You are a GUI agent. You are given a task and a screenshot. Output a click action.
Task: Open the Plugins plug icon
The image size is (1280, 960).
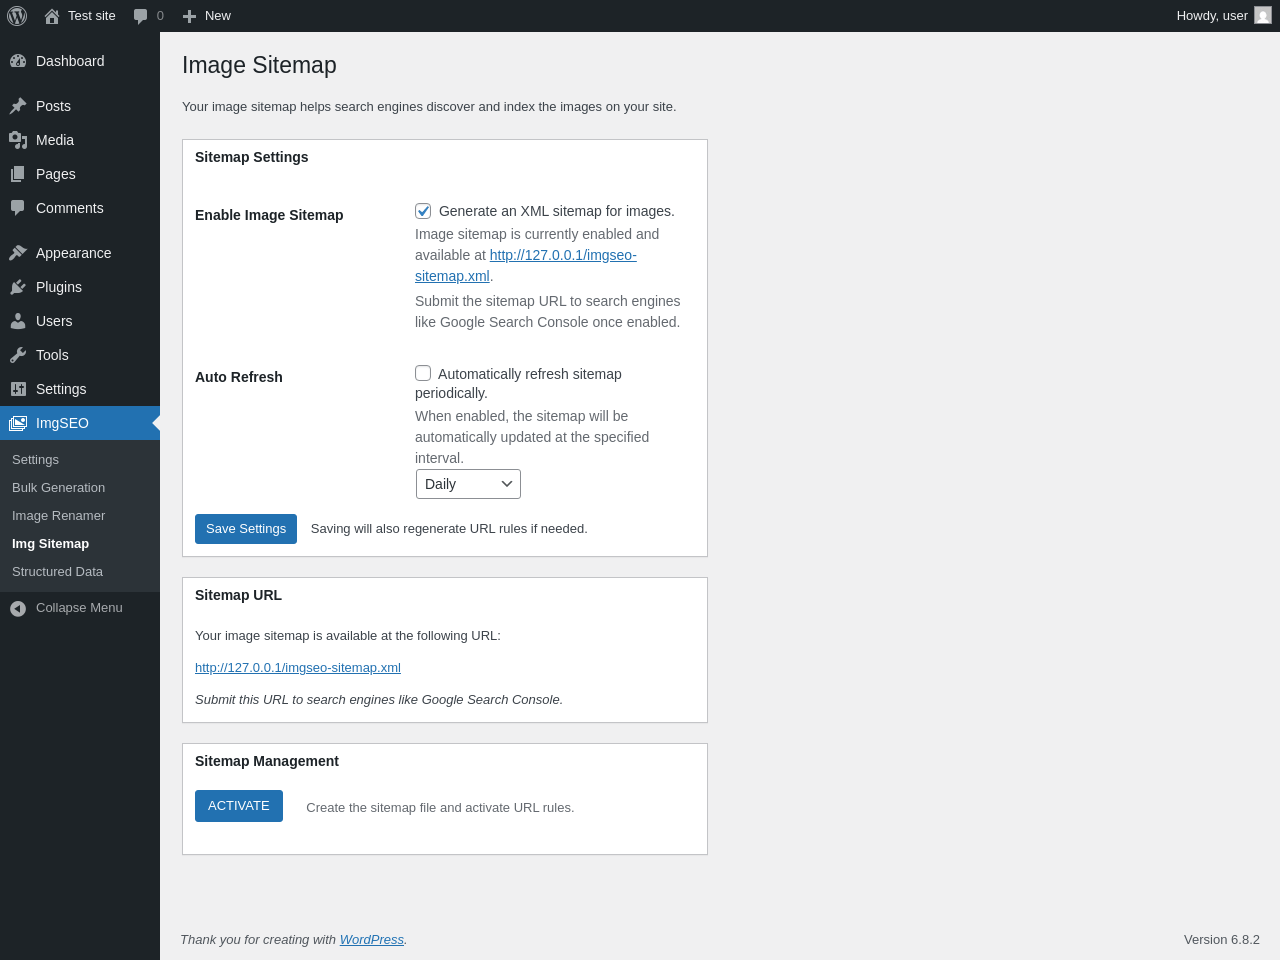point(18,287)
